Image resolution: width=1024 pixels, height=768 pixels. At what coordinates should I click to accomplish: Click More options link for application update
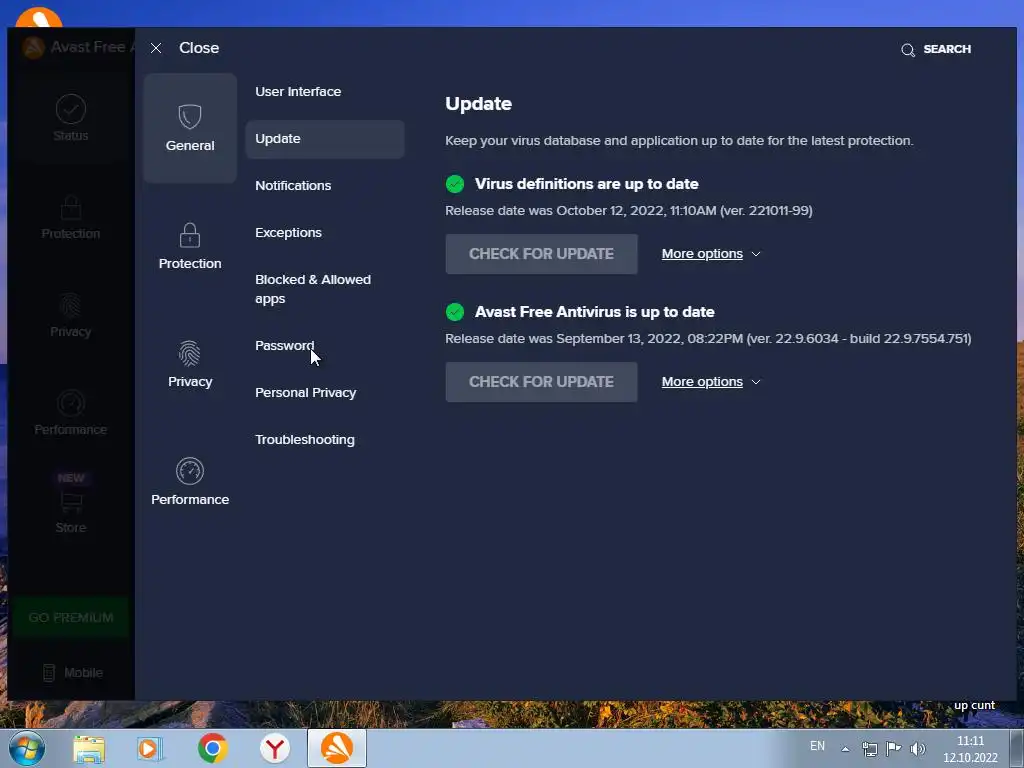coord(702,382)
